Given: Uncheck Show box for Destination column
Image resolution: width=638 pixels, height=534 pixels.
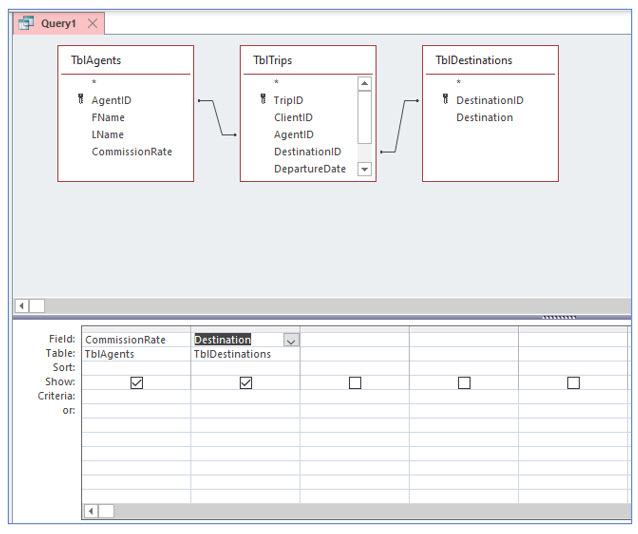Looking at the screenshot, I should coord(246,383).
